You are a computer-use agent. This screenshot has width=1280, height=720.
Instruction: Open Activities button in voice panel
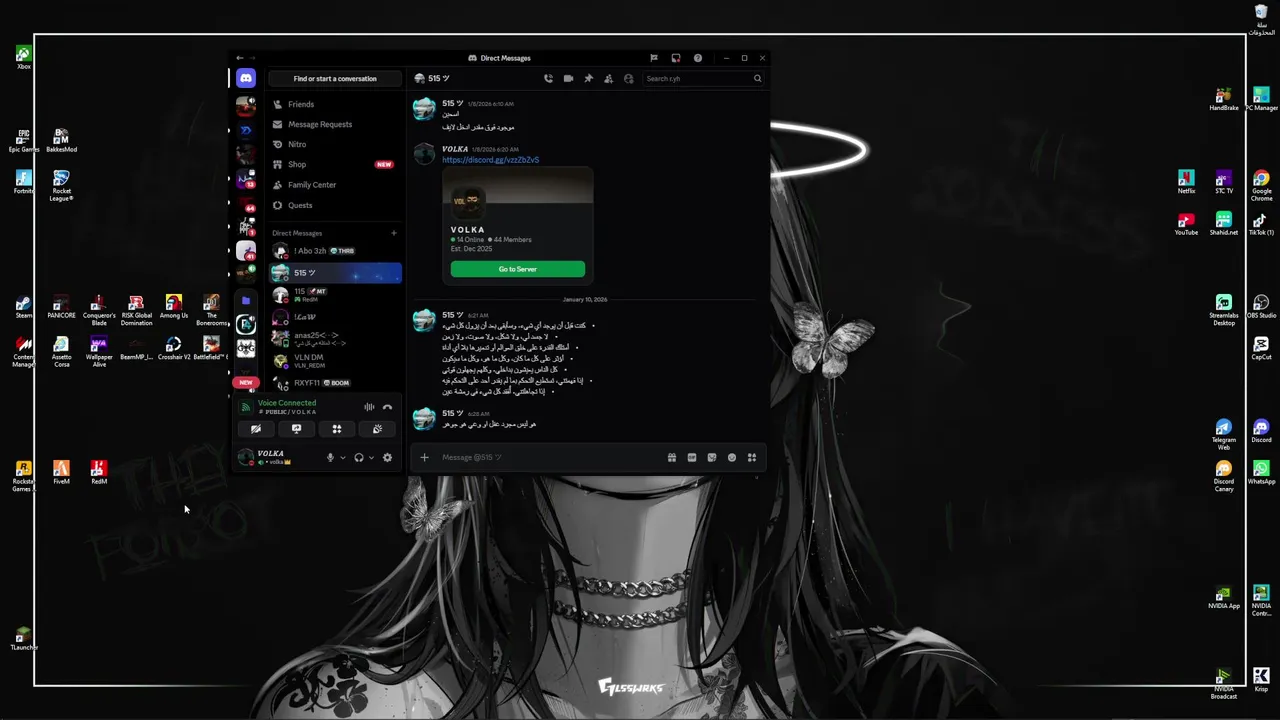[x=337, y=429]
